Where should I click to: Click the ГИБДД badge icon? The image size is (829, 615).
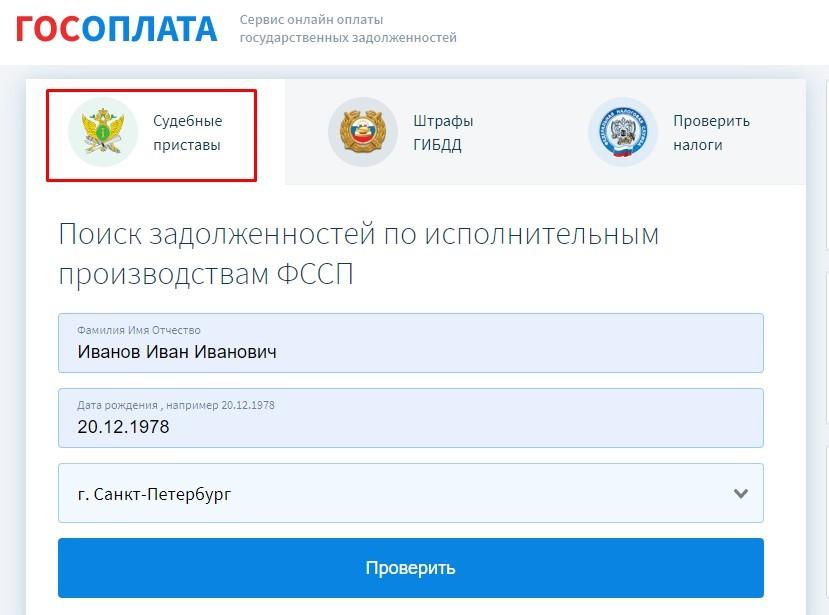coord(363,132)
